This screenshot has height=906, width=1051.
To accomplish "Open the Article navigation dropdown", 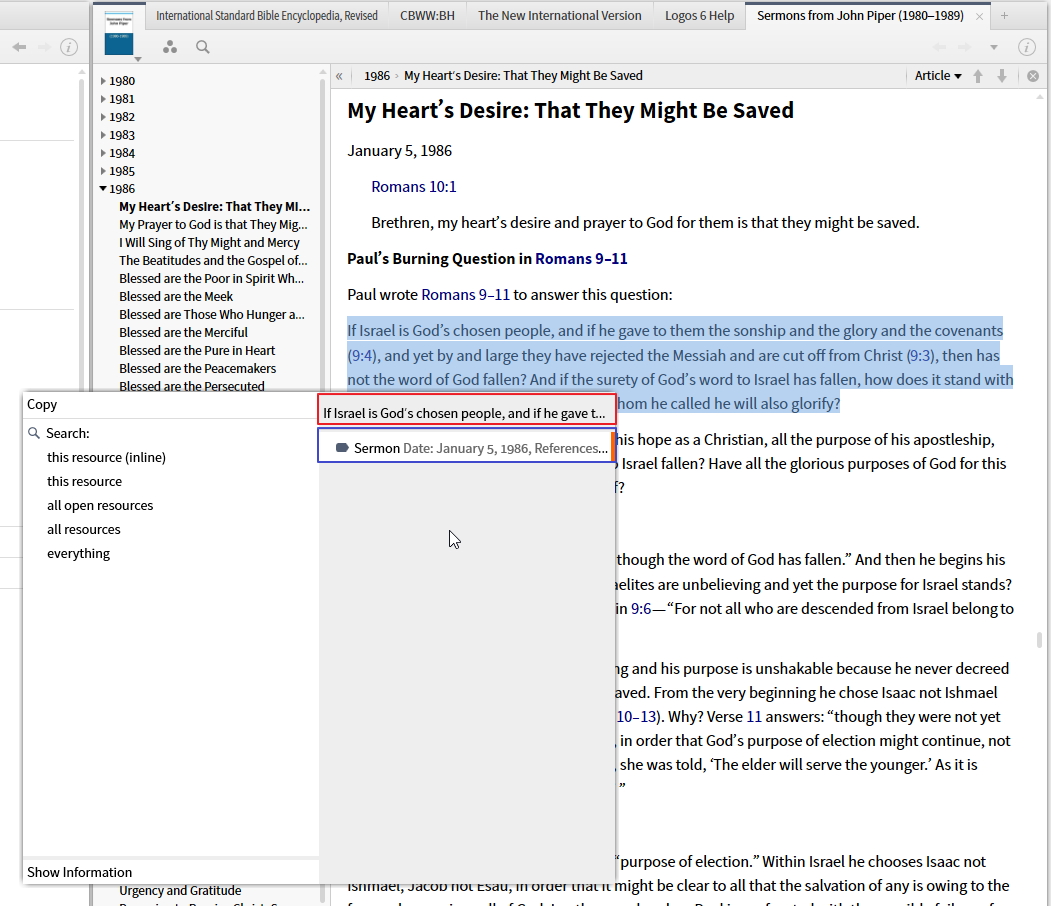I will (938, 76).
